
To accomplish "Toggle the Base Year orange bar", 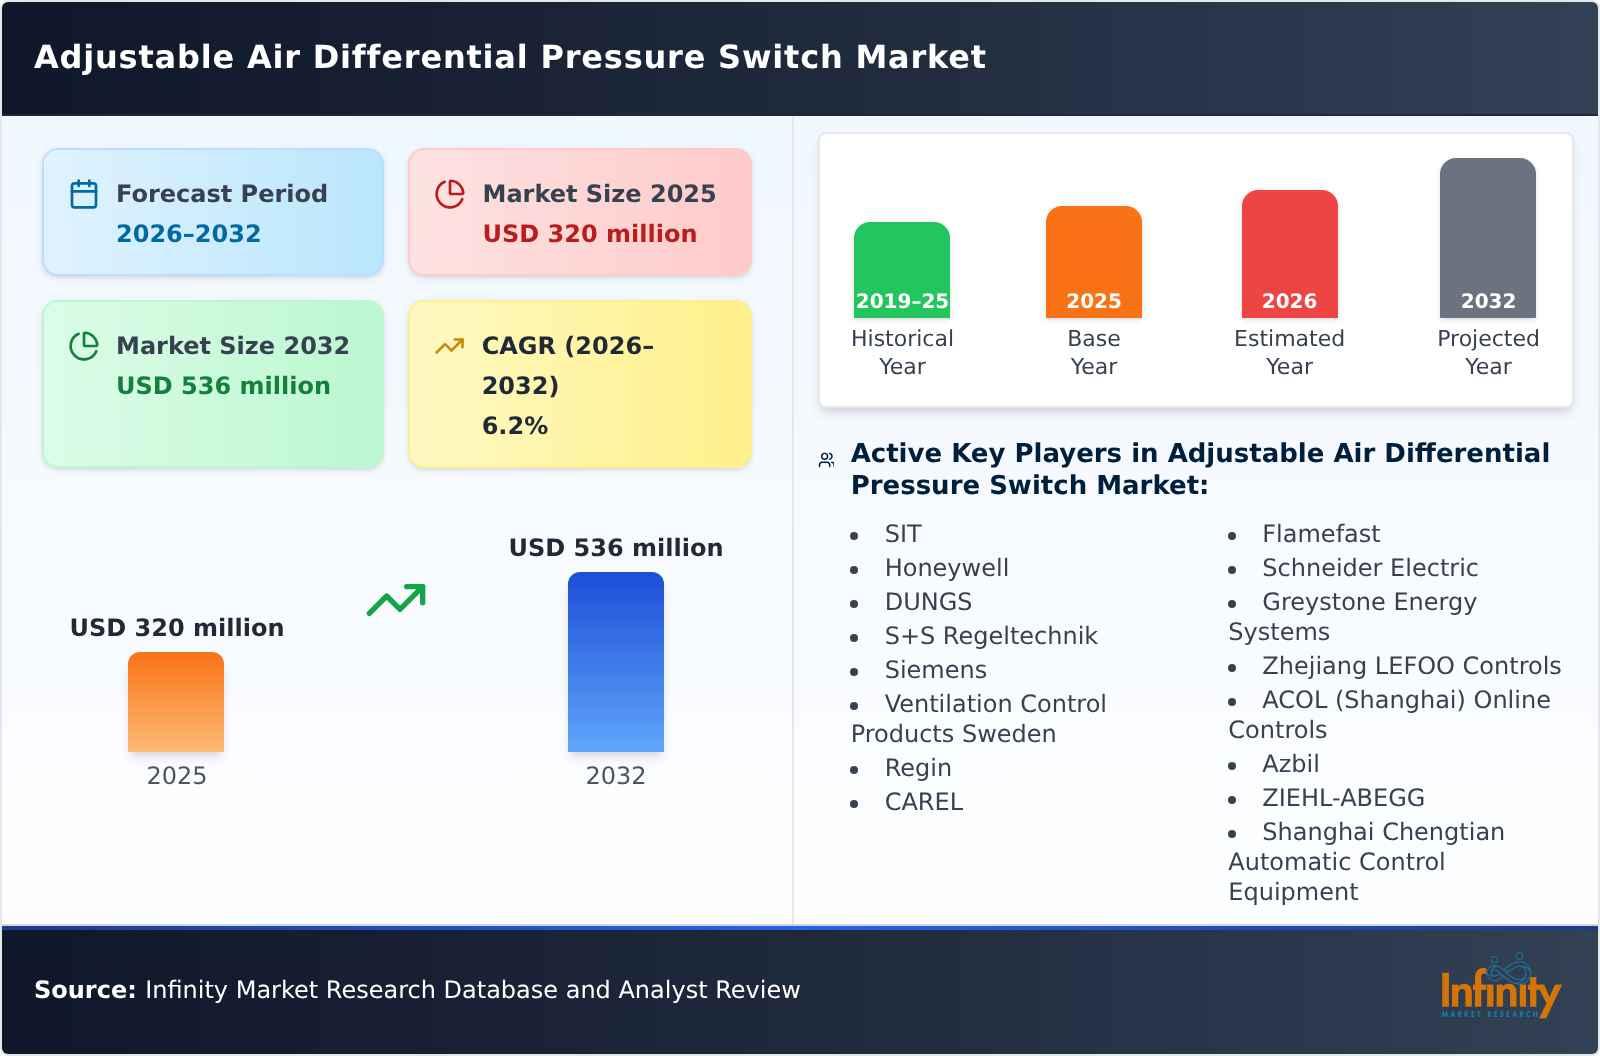I will [x=1093, y=262].
